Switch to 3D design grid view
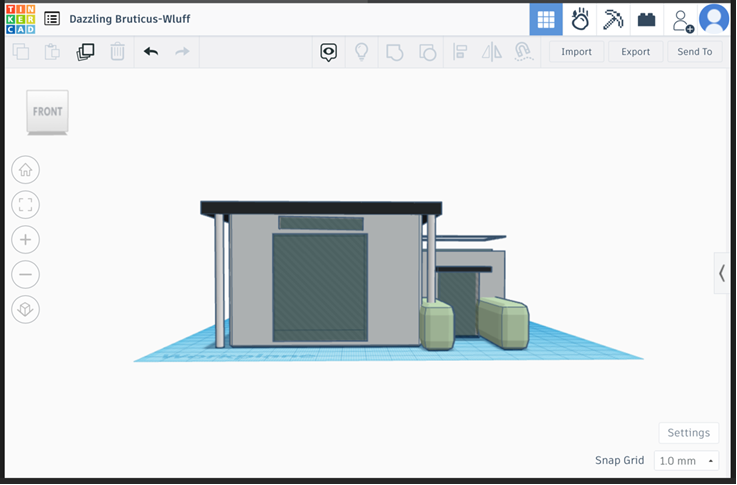 (x=546, y=19)
